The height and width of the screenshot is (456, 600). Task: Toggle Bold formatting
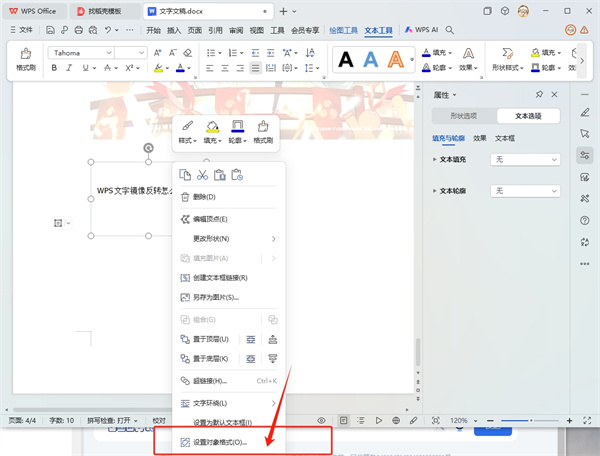[x=54, y=68]
